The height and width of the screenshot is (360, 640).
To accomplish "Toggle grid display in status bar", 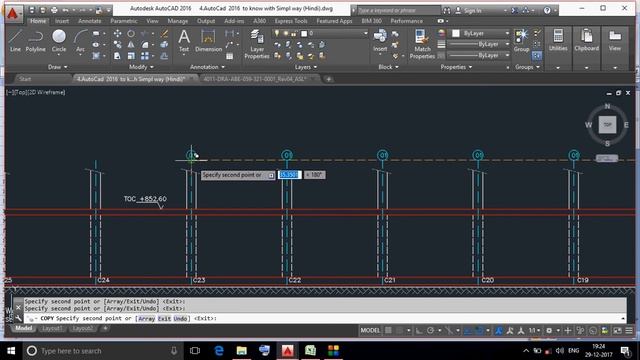I will click(x=389, y=330).
